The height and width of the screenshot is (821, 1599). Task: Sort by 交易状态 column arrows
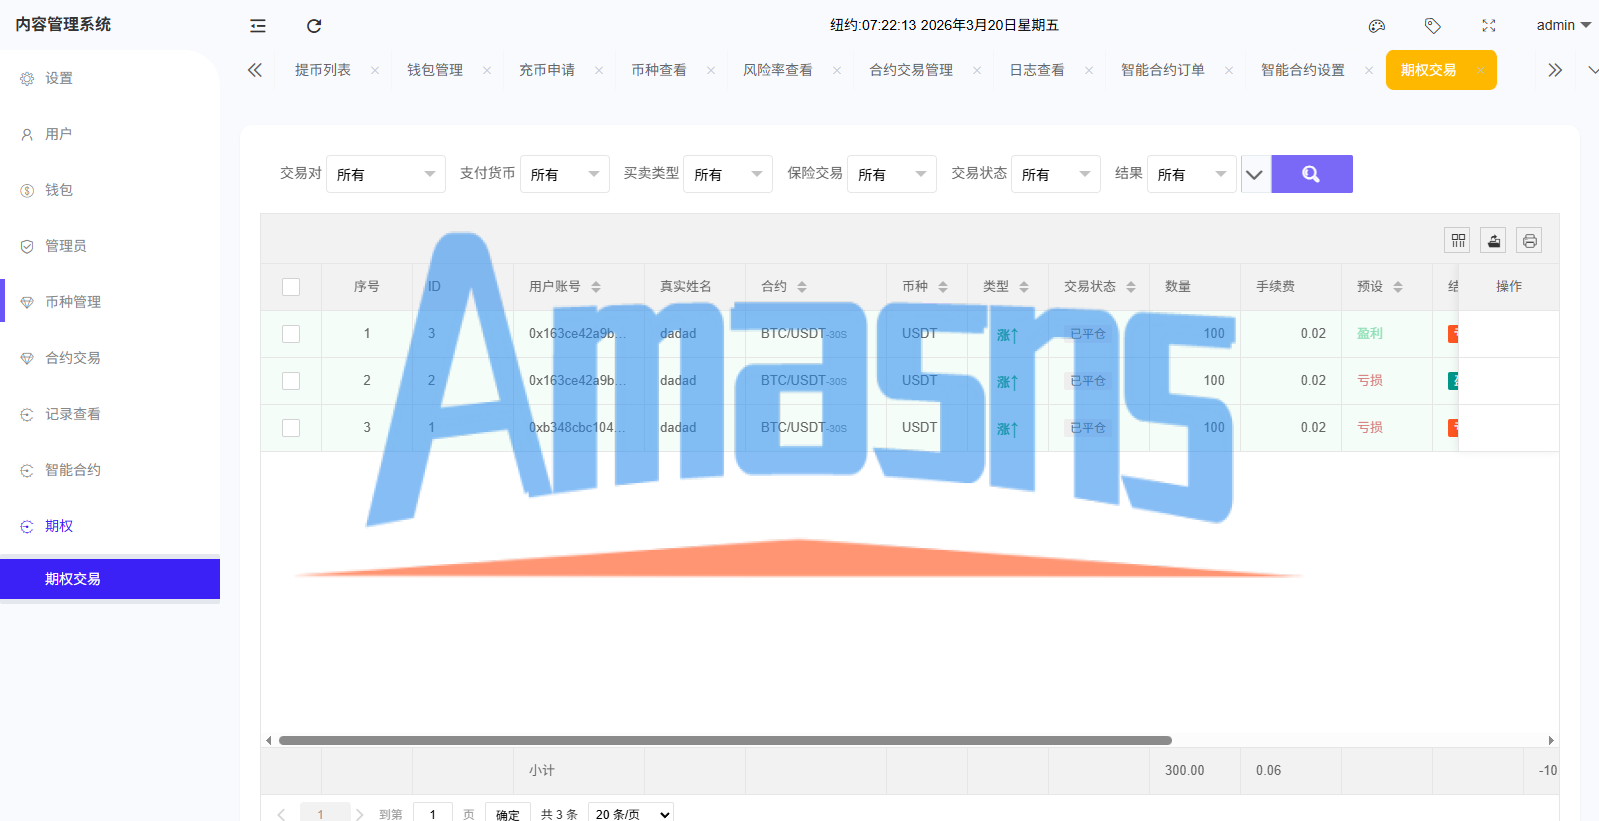pos(1131,287)
